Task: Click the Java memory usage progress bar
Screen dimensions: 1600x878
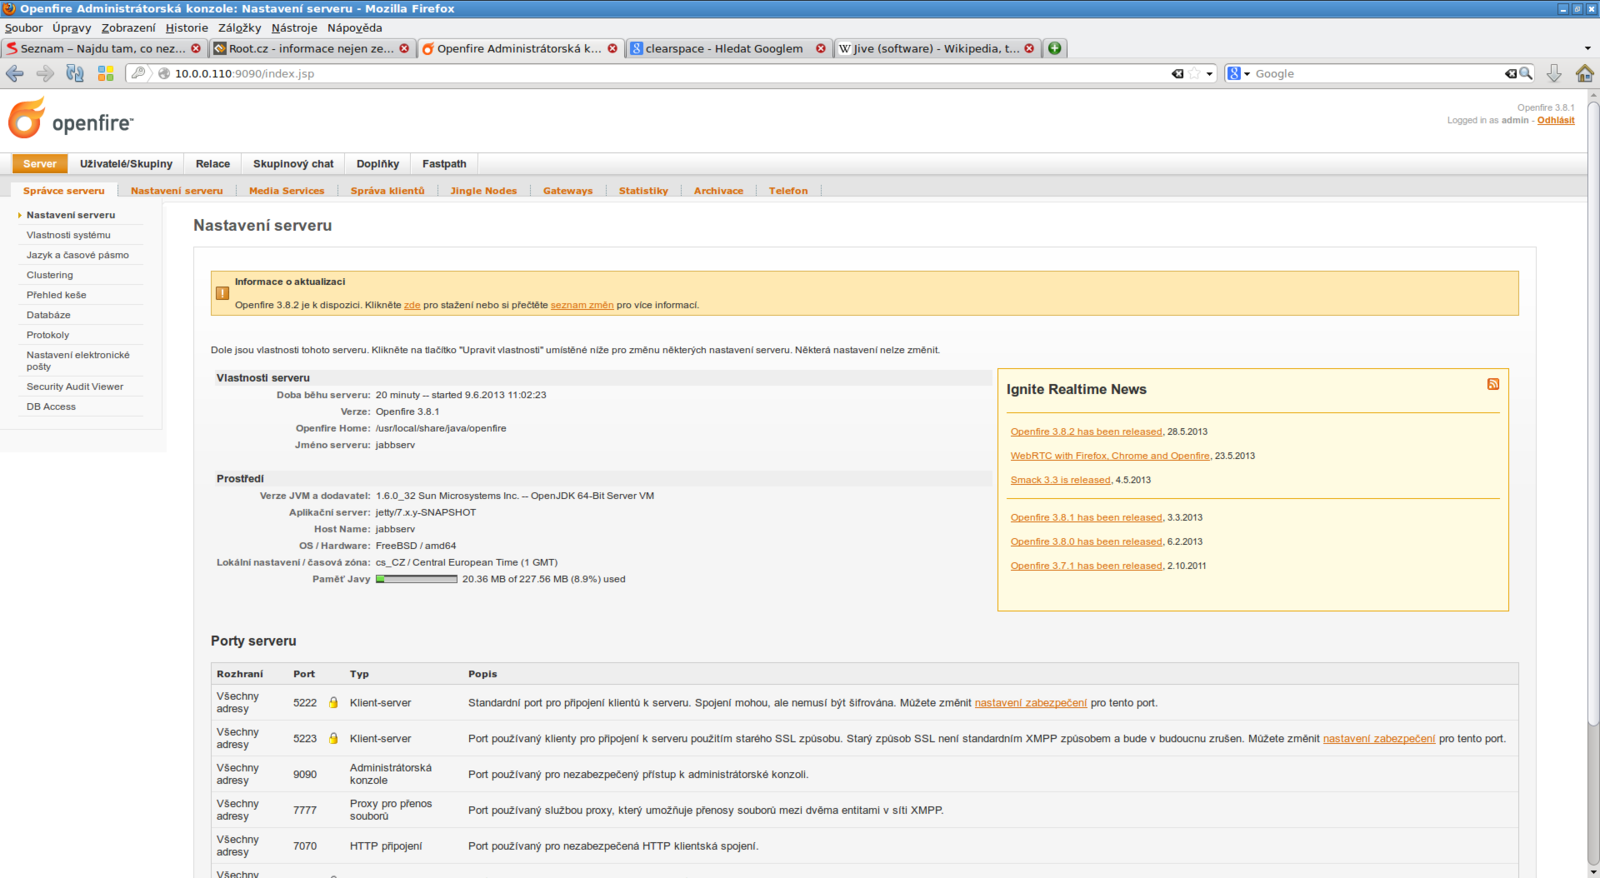Action: pos(416,579)
